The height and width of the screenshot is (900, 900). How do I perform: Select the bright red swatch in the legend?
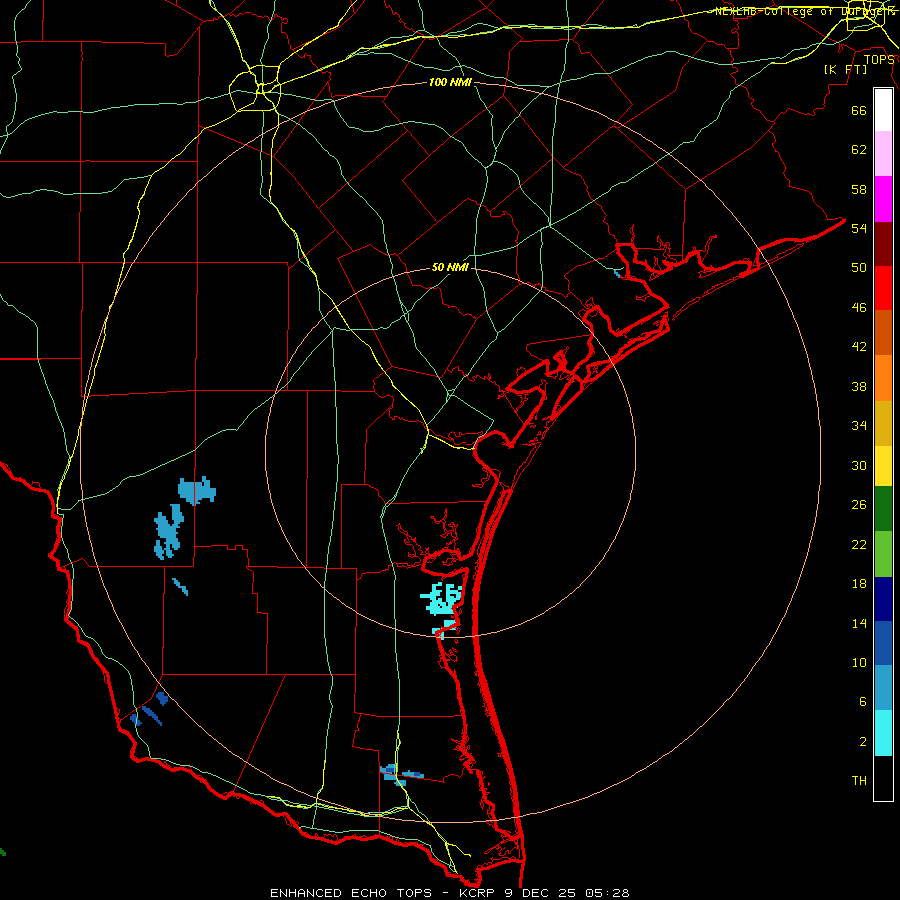(883, 288)
